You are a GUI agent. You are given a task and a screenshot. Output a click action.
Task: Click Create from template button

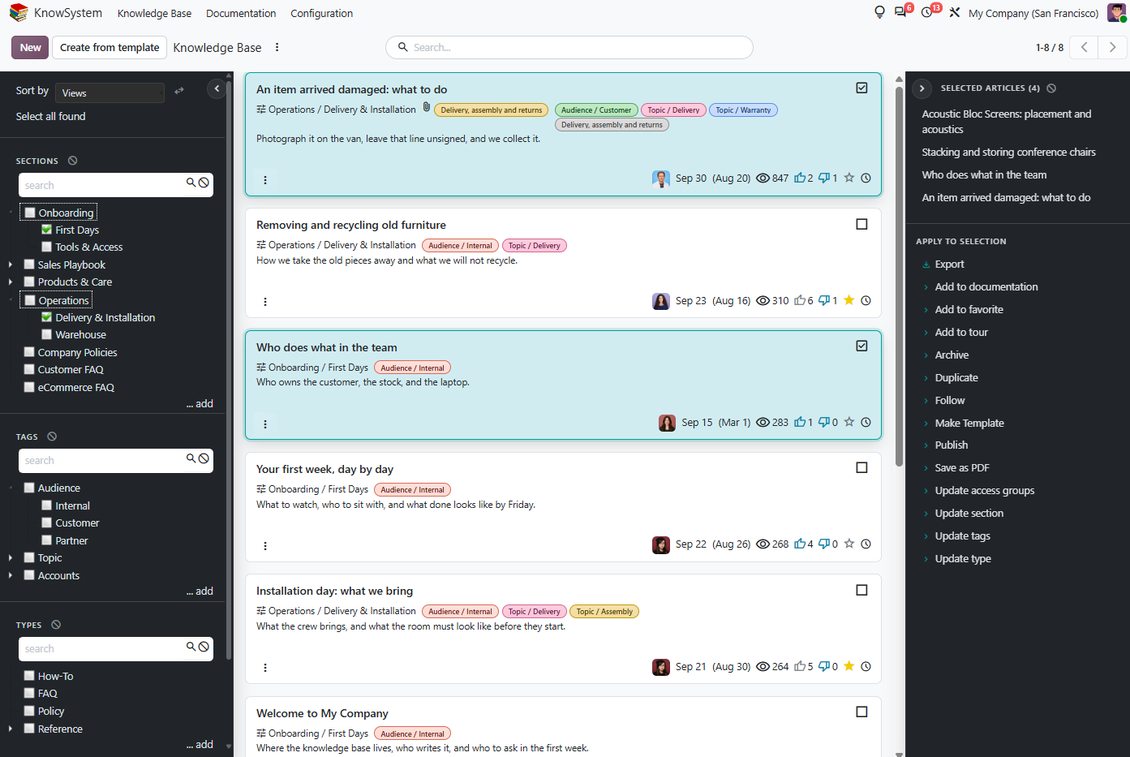[x=110, y=48]
